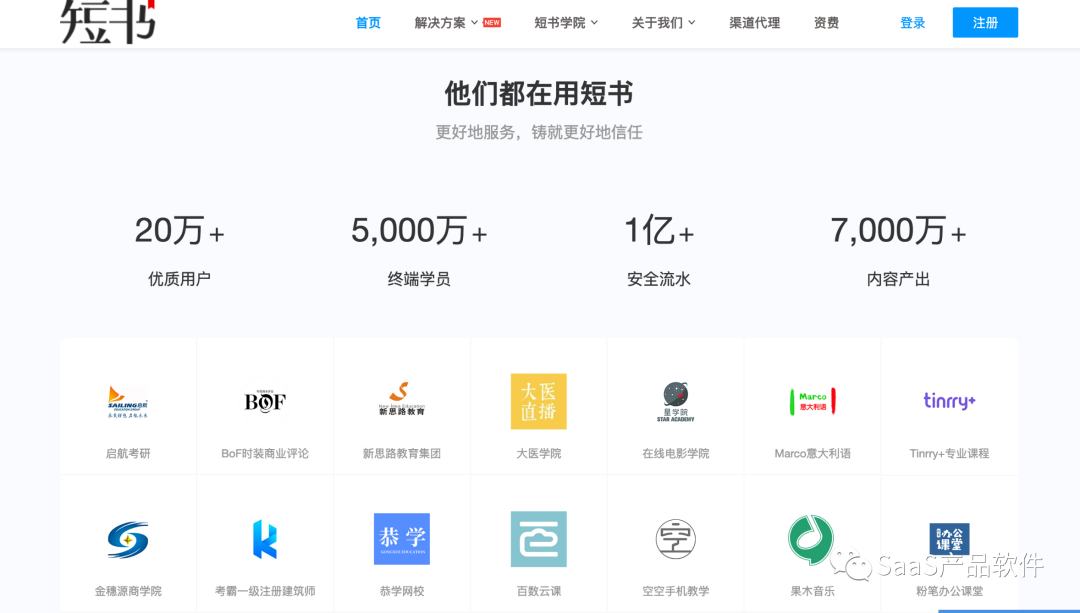The width and height of the screenshot is (1080, 613).
Task: Open the 渠道代理 nav item
Action: coord(754,23)
